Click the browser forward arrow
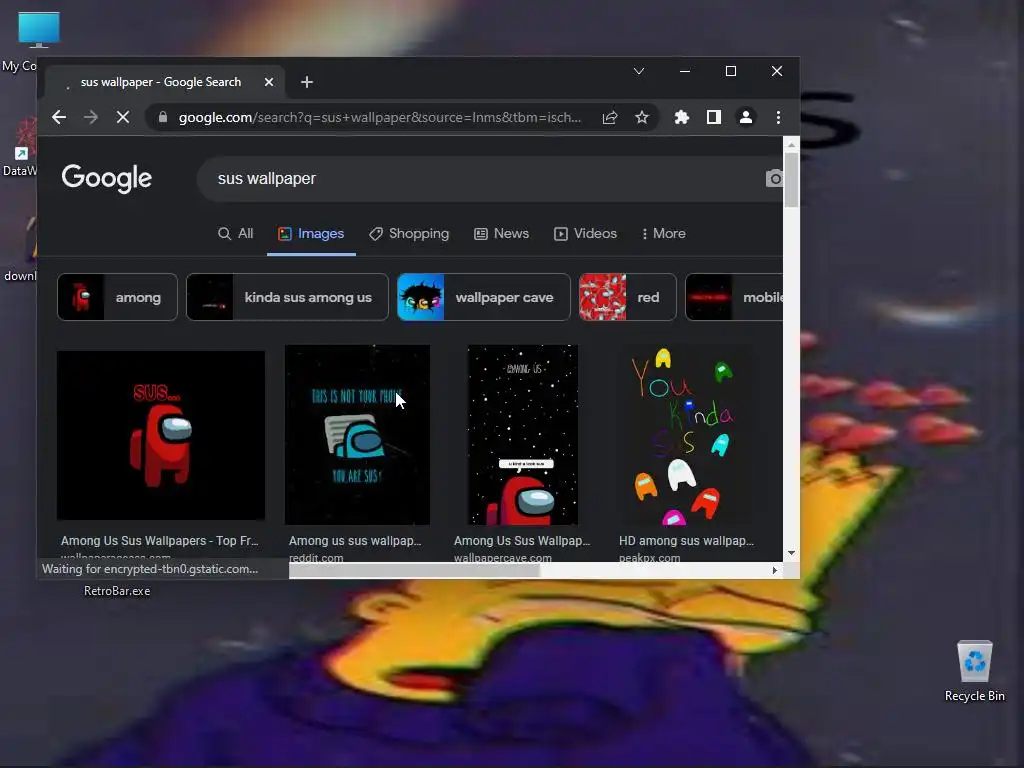1024x768 pixels. coord(91,118)
